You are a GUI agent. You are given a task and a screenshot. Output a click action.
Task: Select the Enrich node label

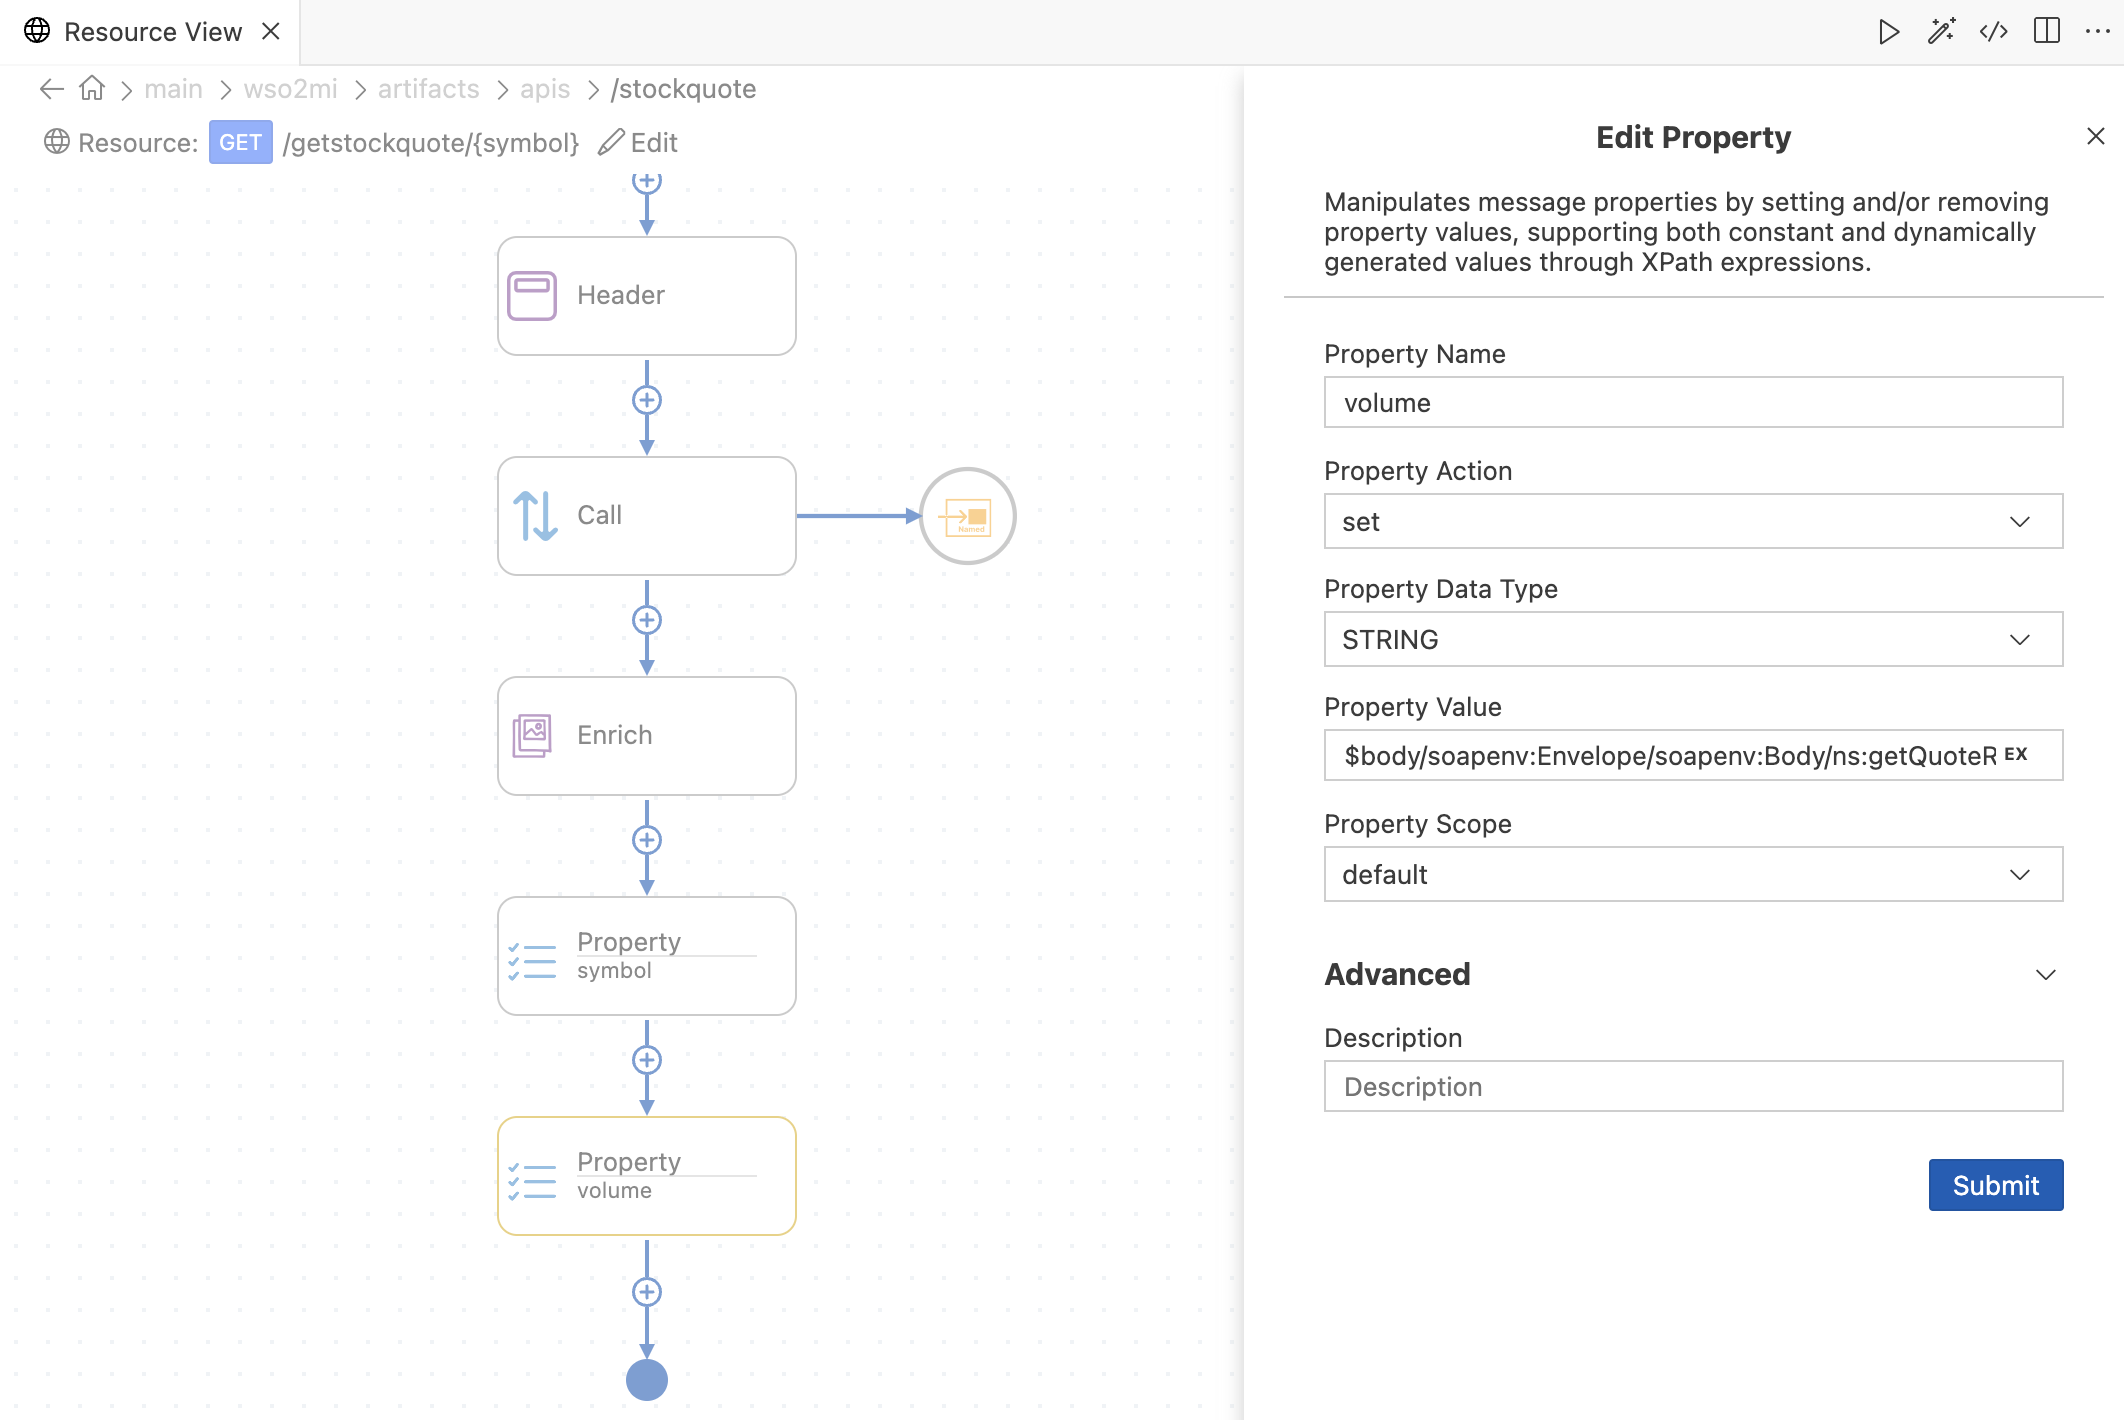[614, 735]
